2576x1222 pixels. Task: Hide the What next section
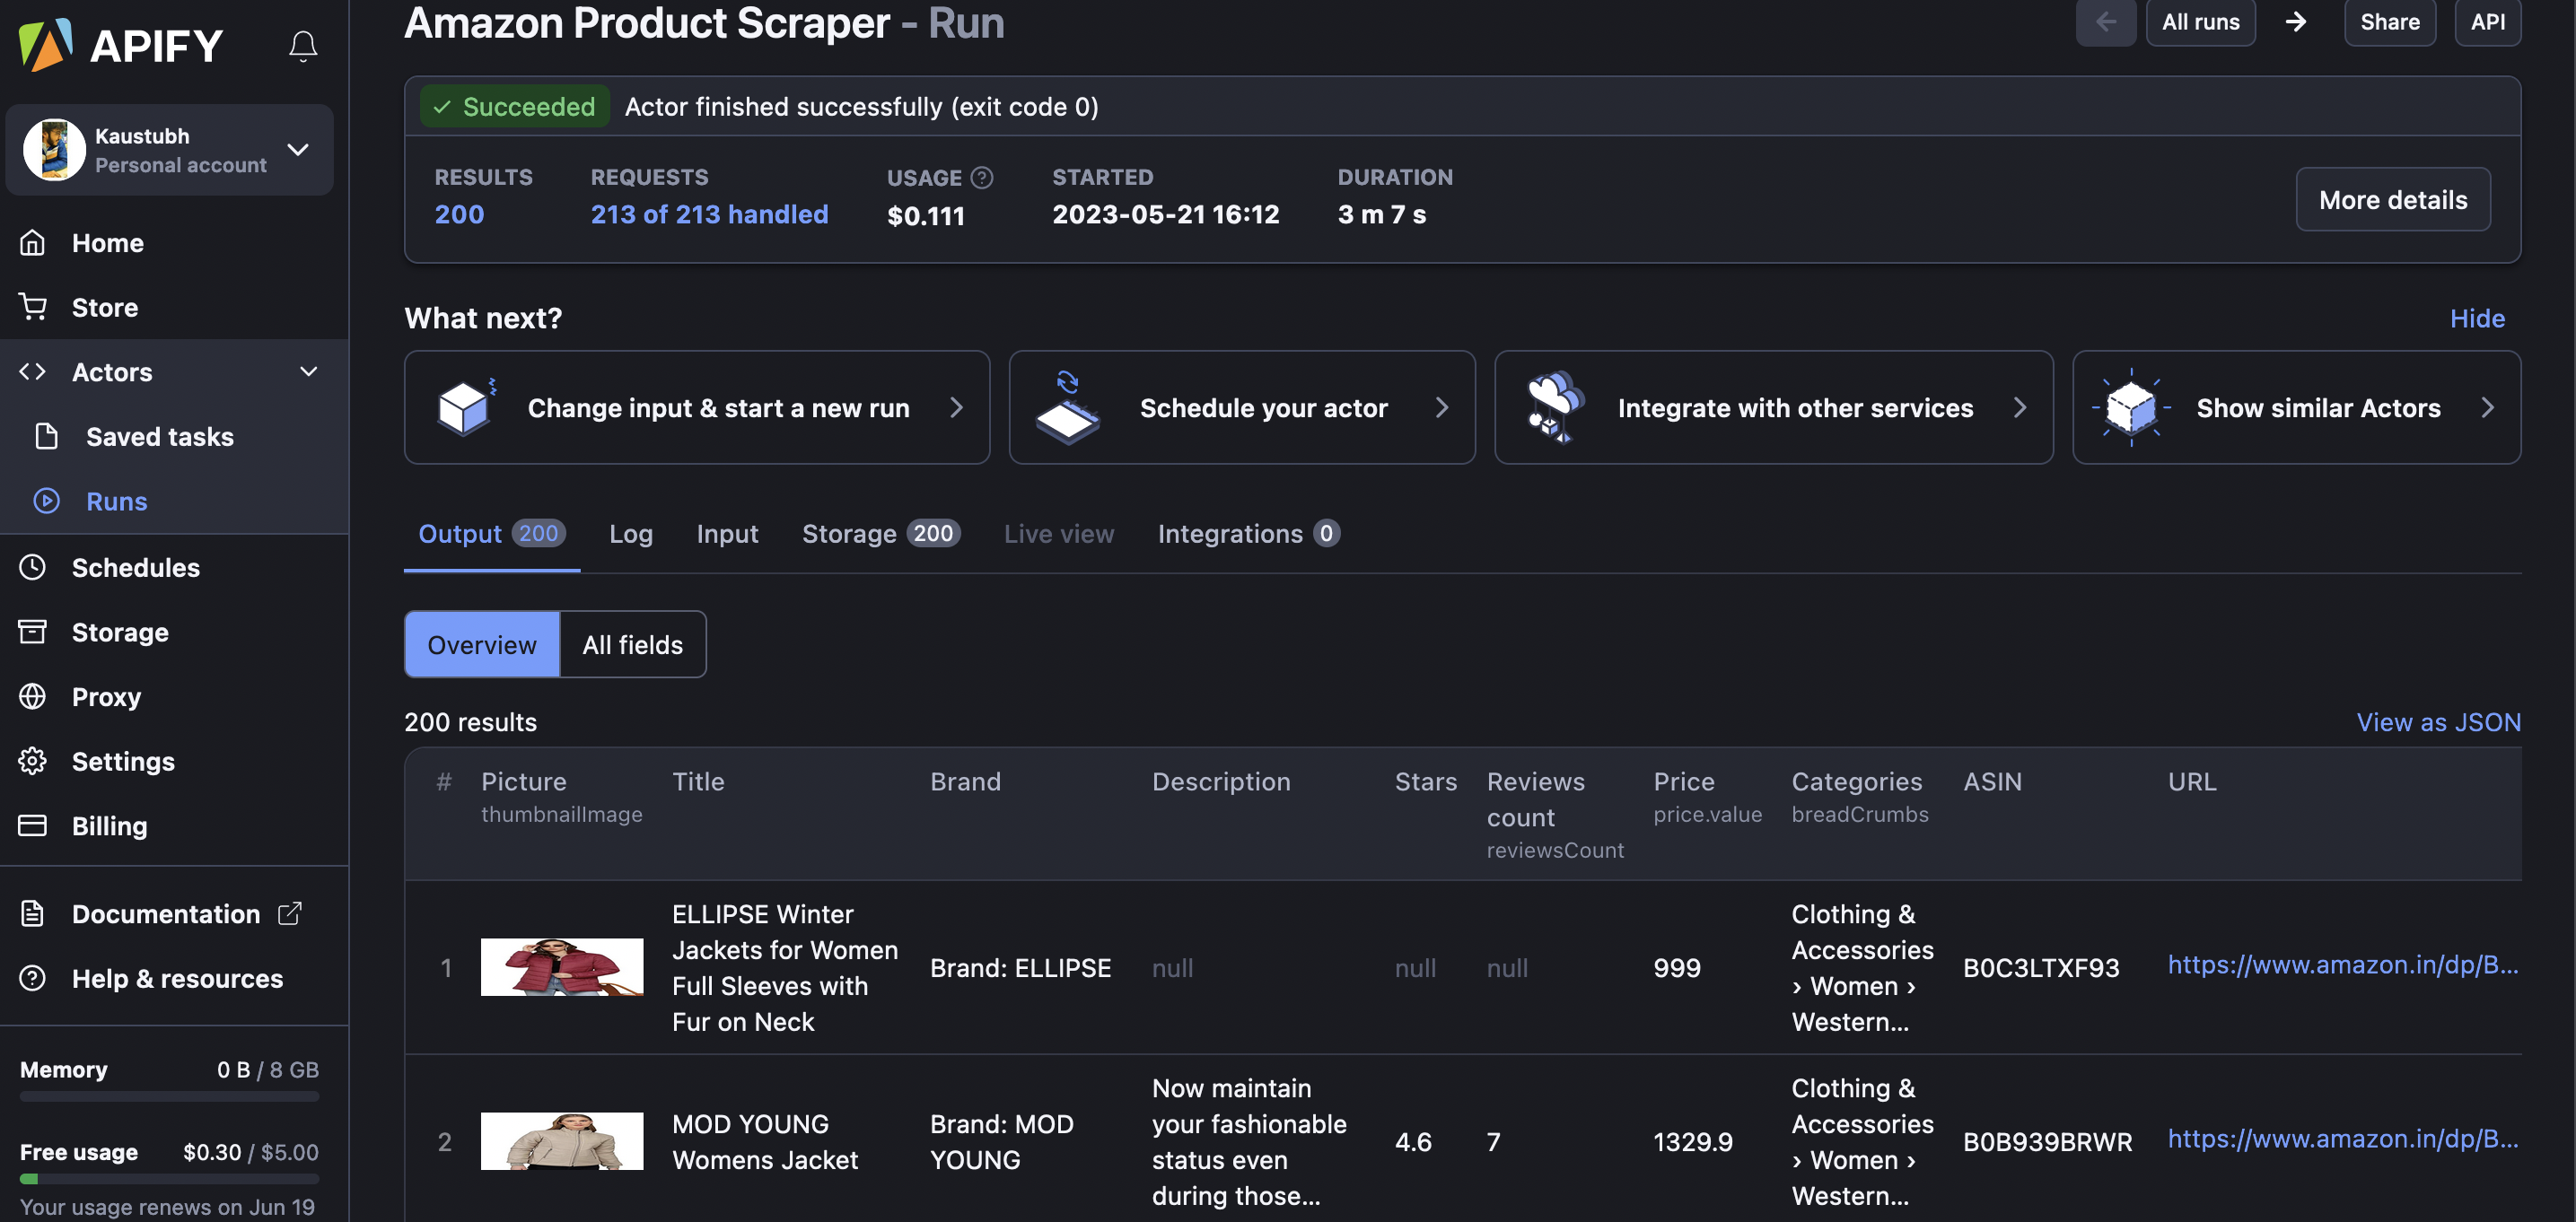pos(2477,318)
